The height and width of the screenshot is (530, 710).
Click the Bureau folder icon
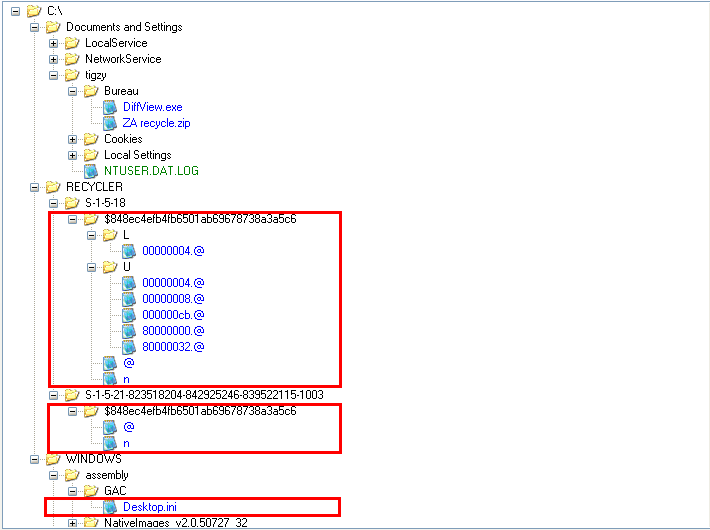point(91,91)
